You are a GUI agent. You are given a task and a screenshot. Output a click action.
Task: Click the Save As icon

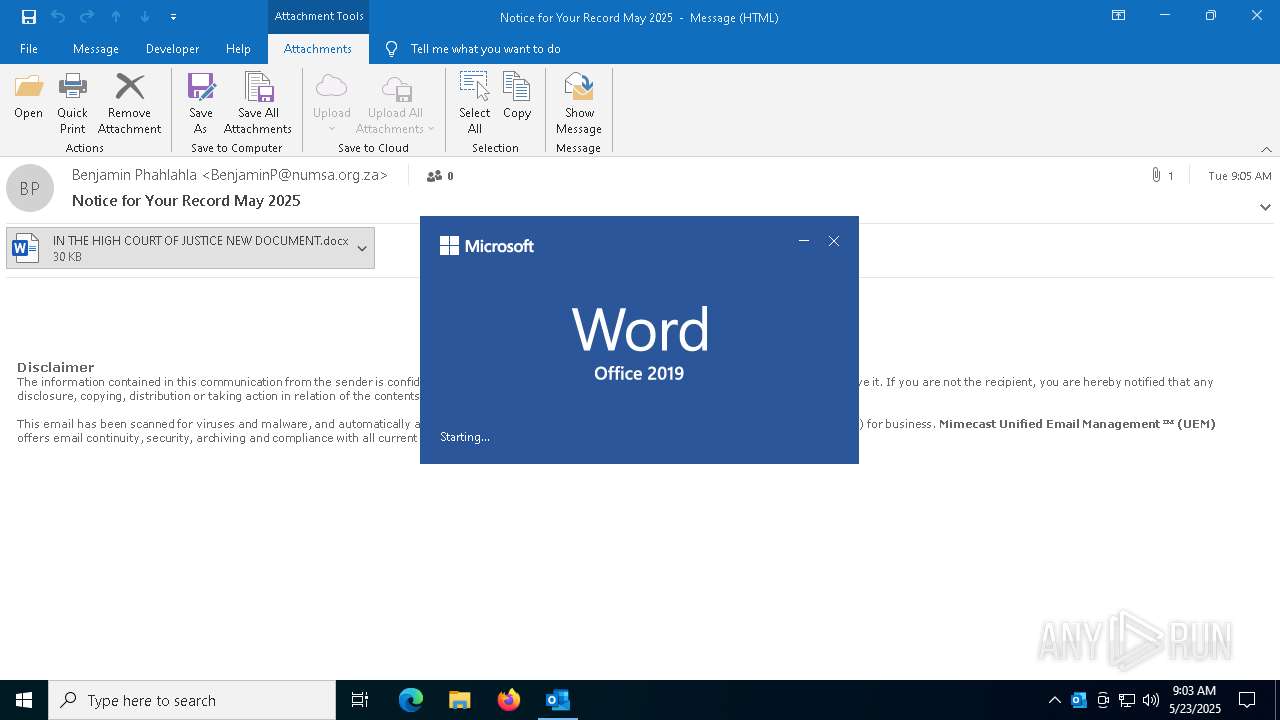[200, 103]
